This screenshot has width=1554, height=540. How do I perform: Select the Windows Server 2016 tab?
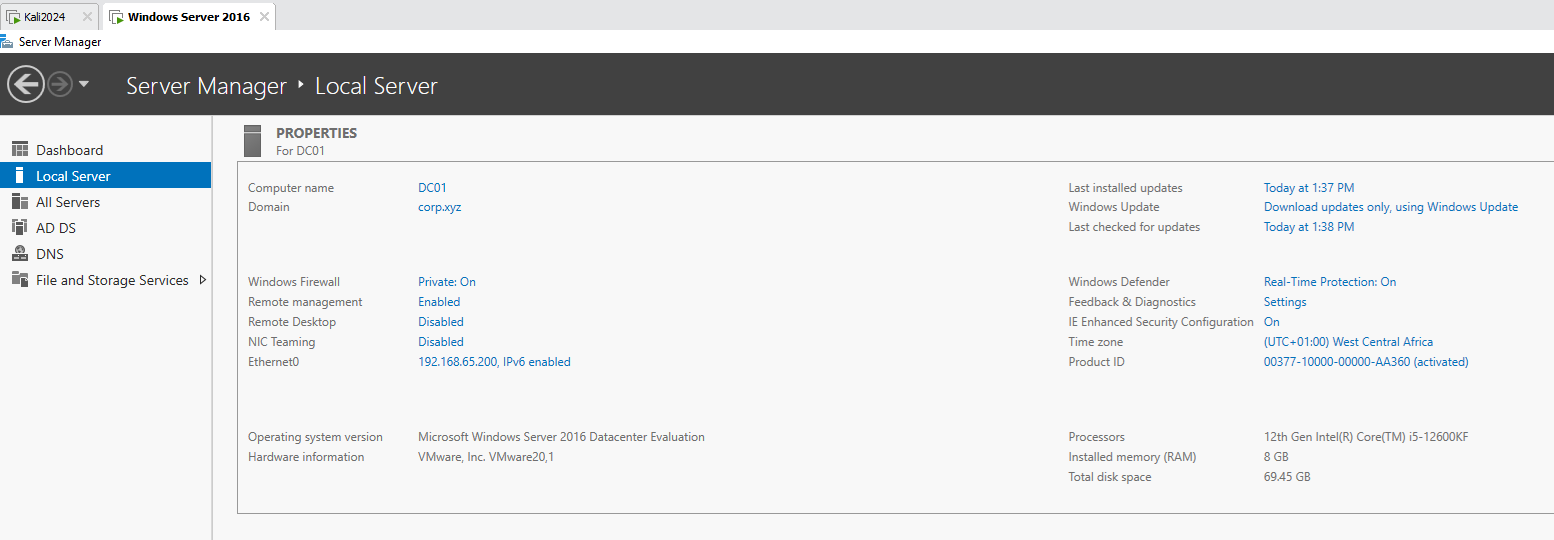188,17
